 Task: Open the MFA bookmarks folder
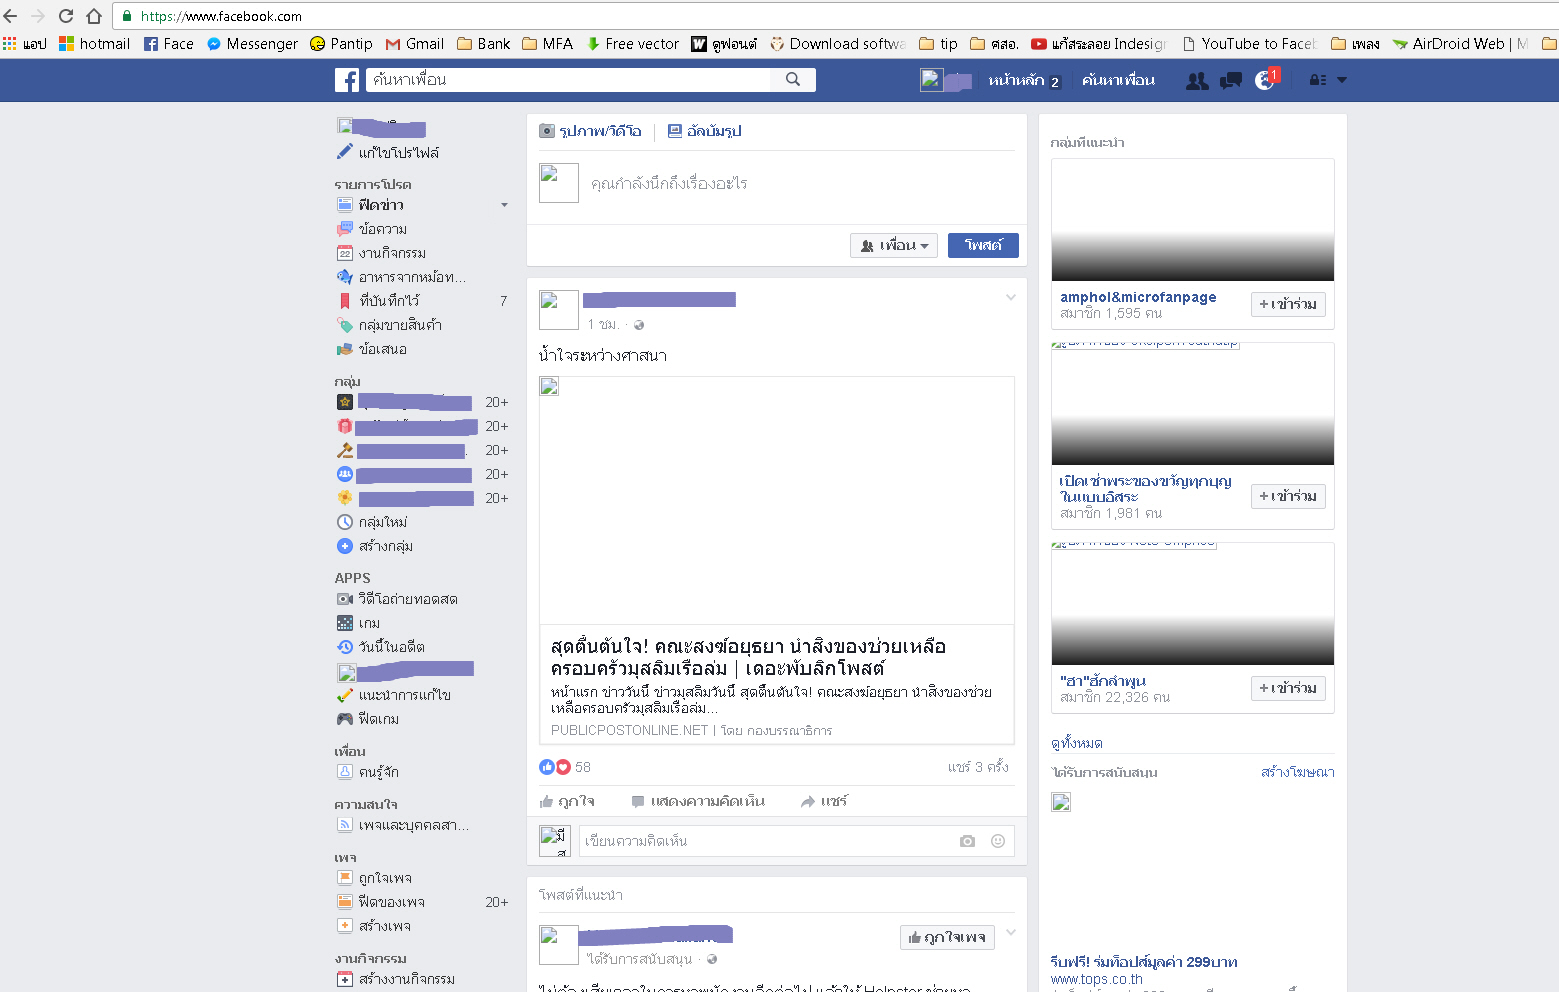[548, 44]
